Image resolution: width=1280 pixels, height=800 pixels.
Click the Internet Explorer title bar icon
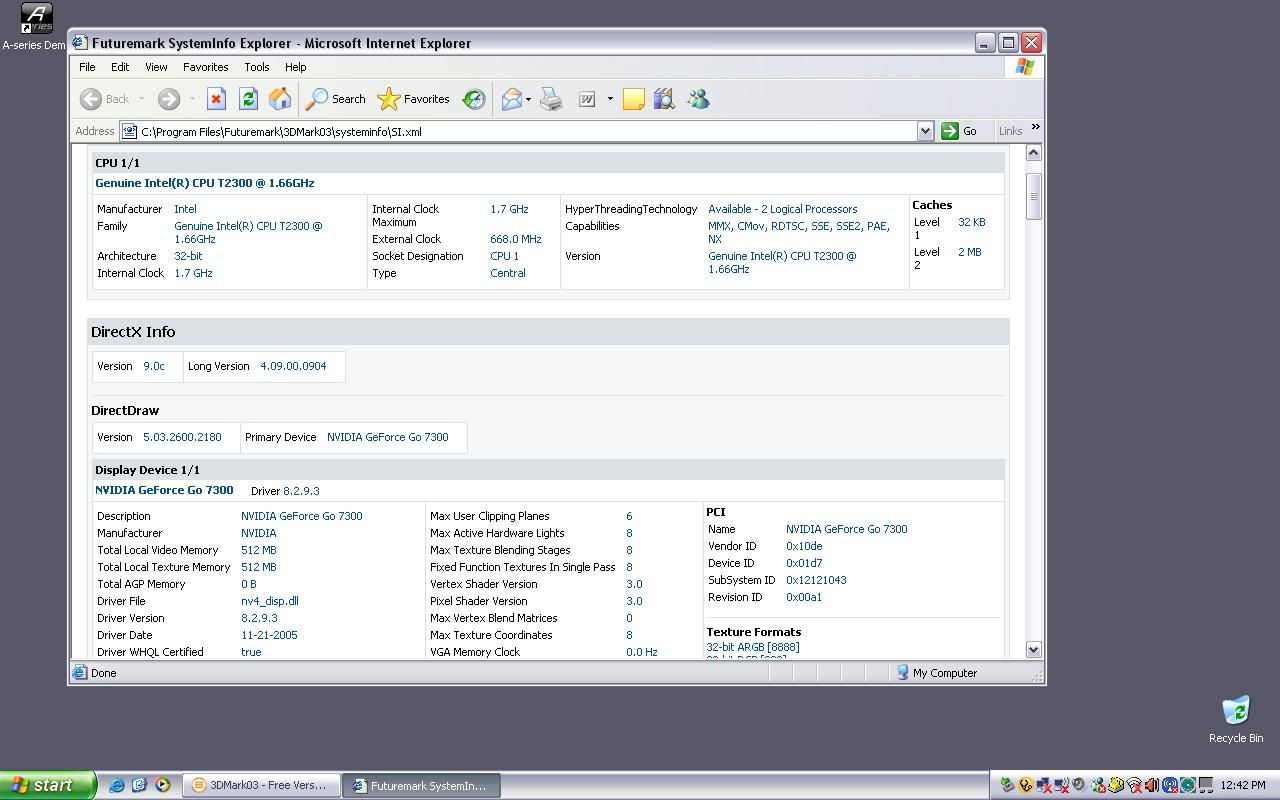click(80, 43)
